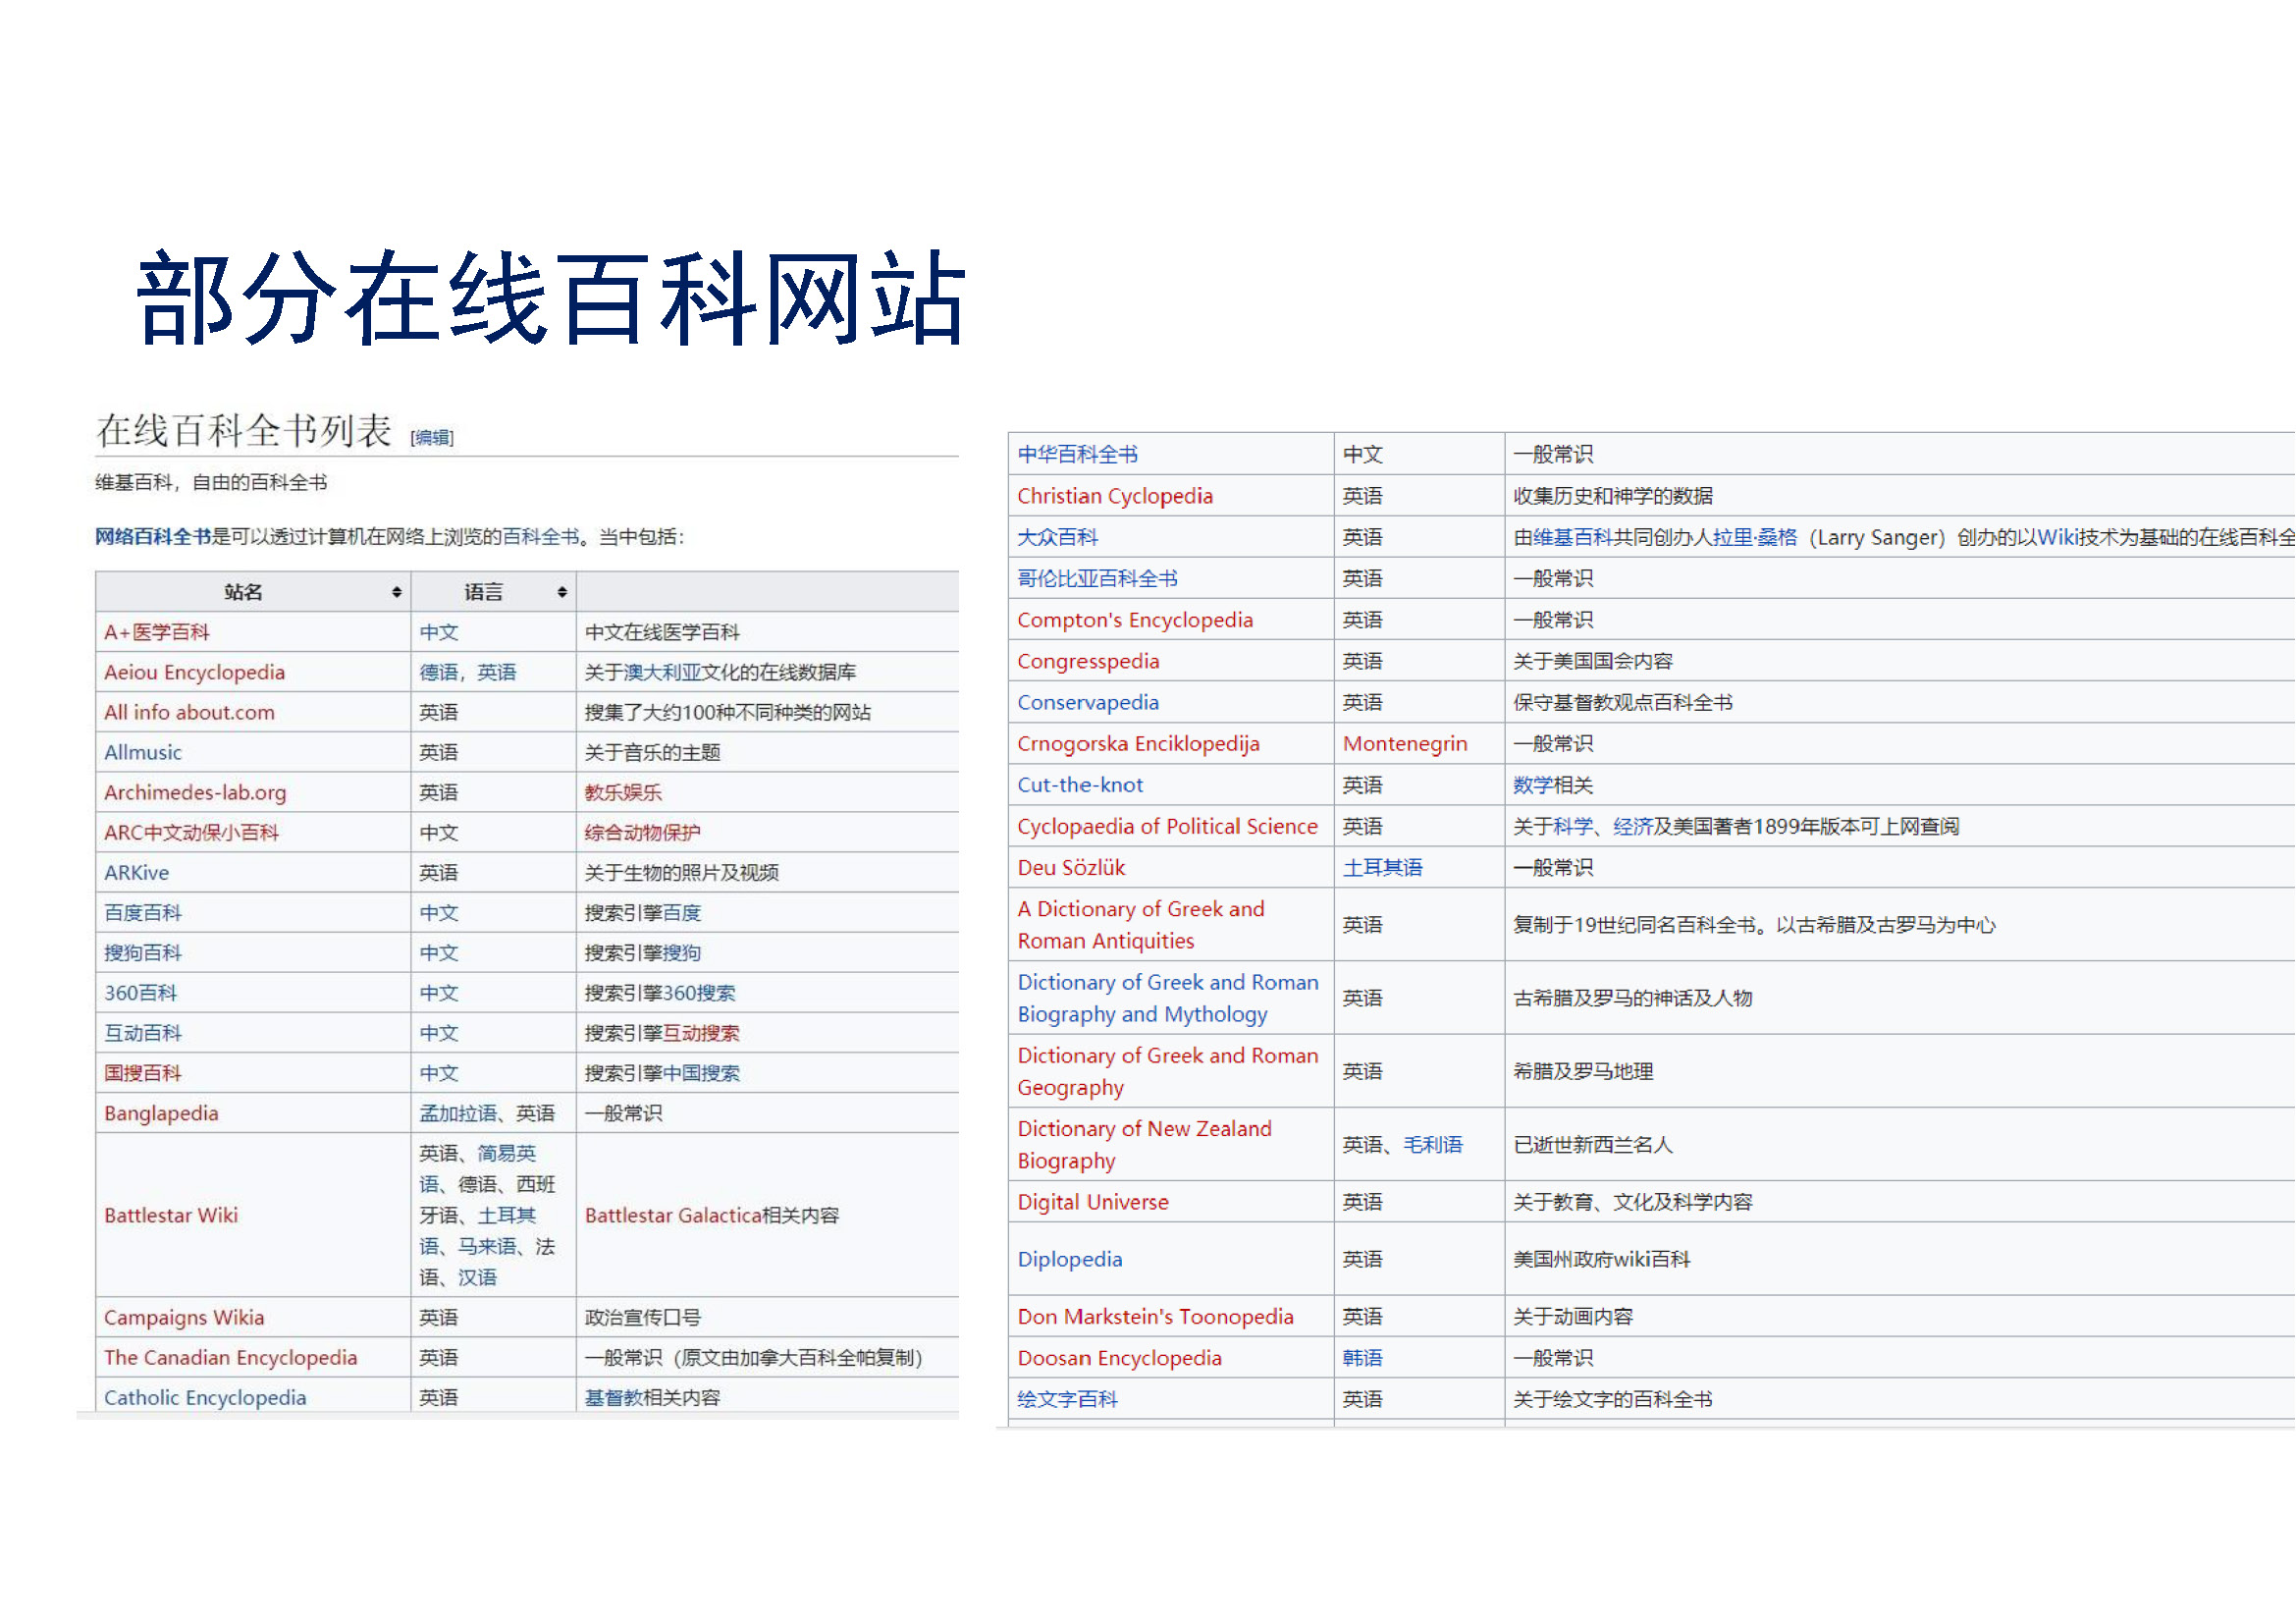Open the 网络百科全书 bold link
Viewport: 2296px width, 1624px height.
pos(153,537)
